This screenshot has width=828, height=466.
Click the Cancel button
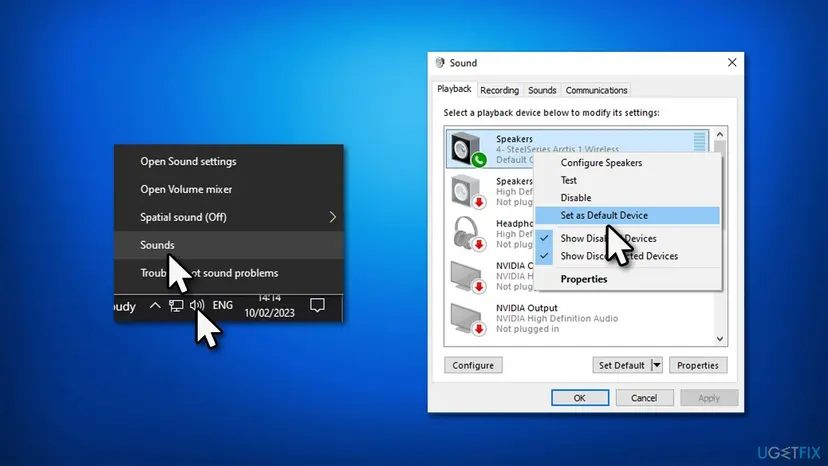pos(644,398)
